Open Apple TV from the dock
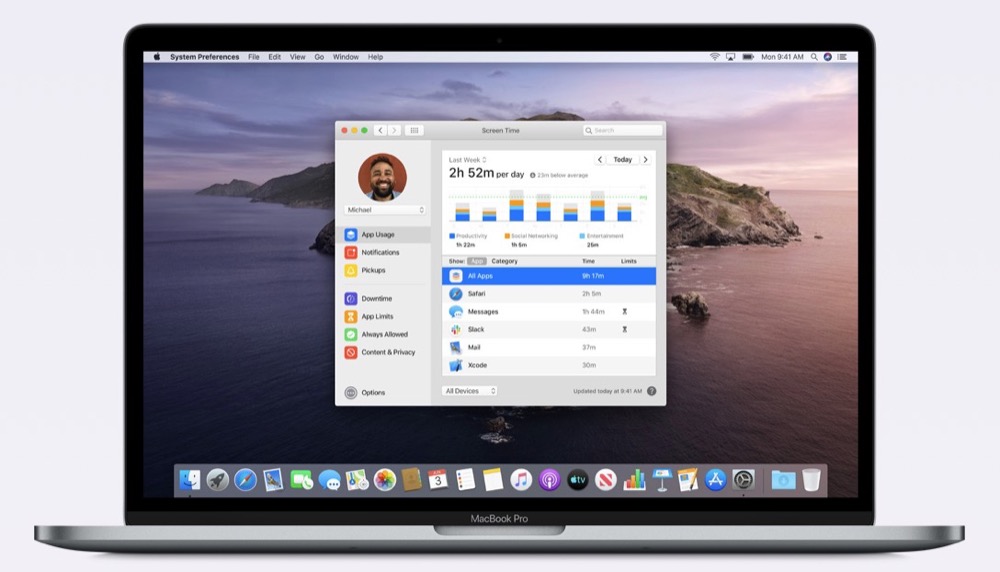 point(578,480)
